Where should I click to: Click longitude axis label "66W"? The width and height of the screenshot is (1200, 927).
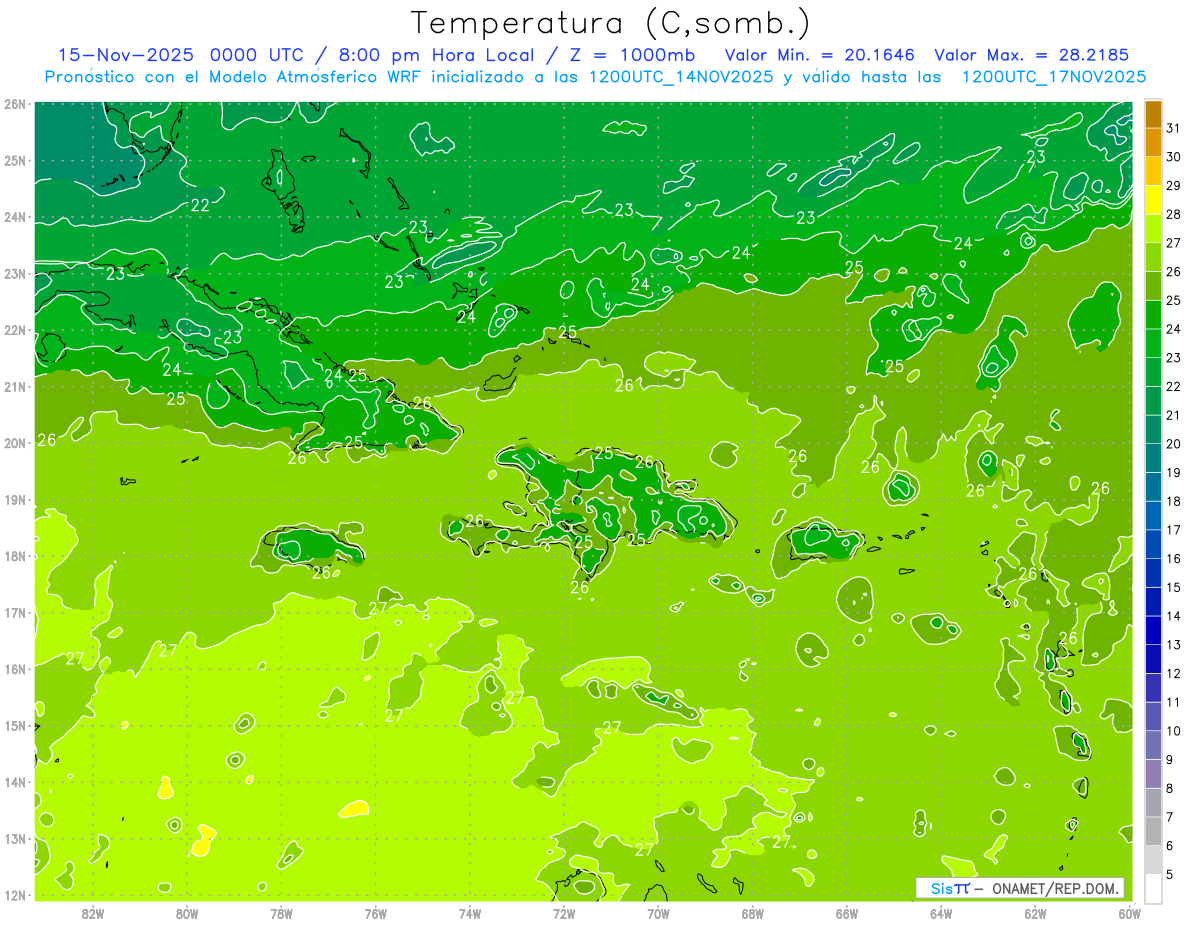click(x=847, y=913)
